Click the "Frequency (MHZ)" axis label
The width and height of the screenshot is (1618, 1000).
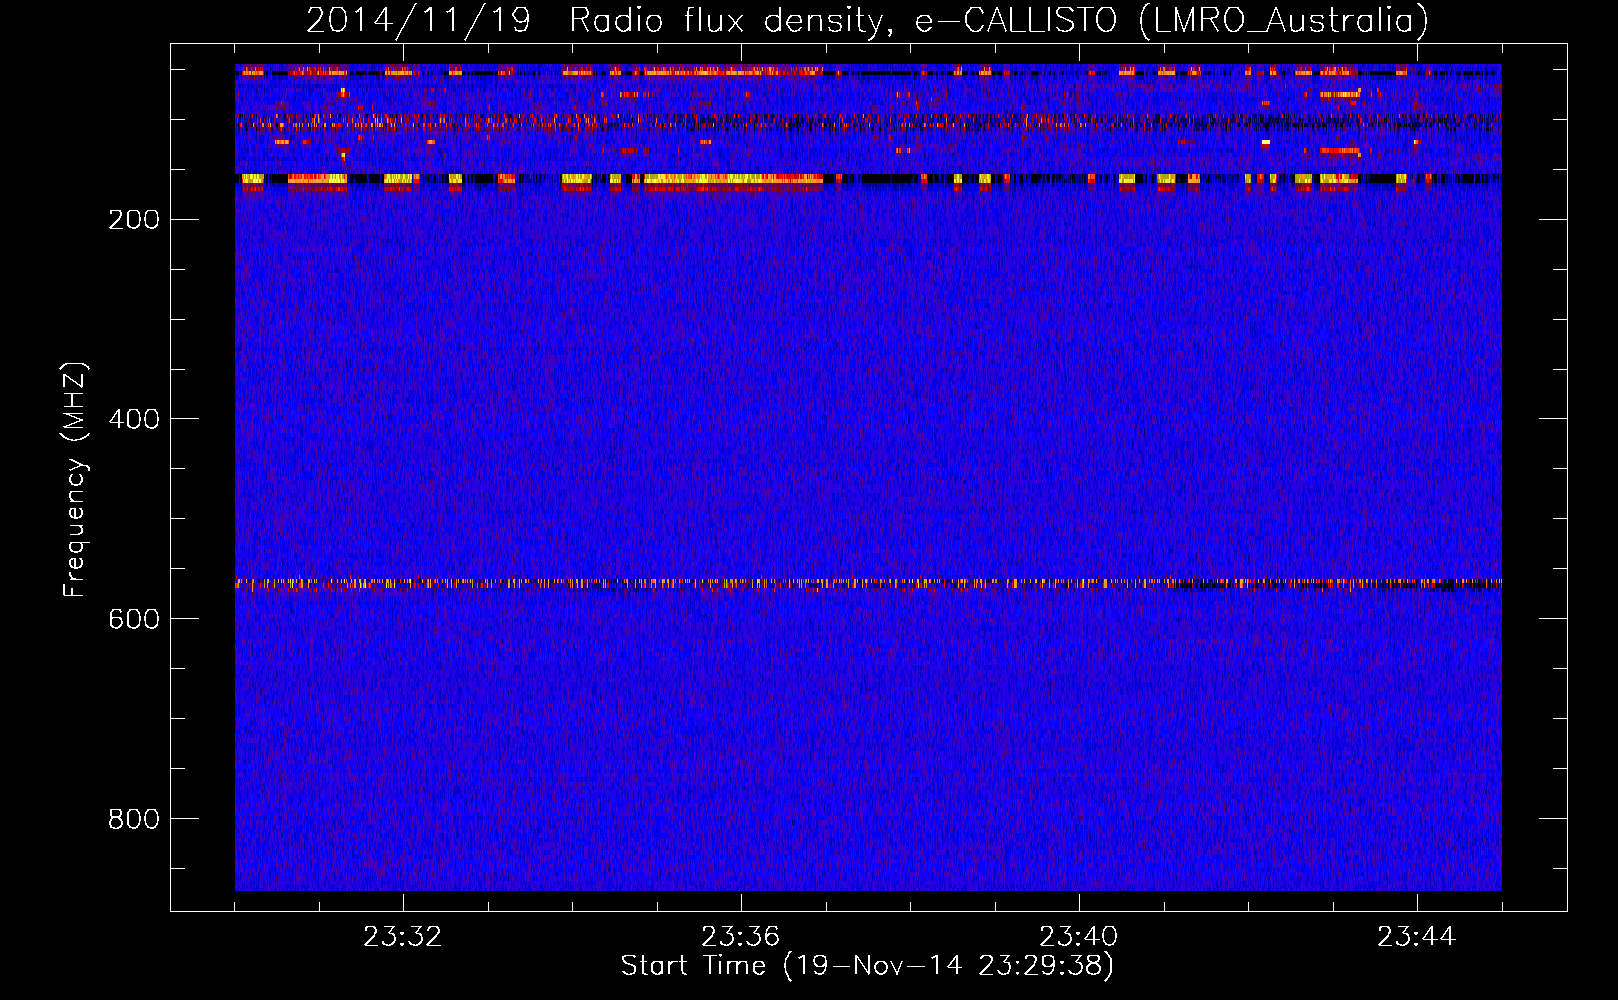click(75, 480)
